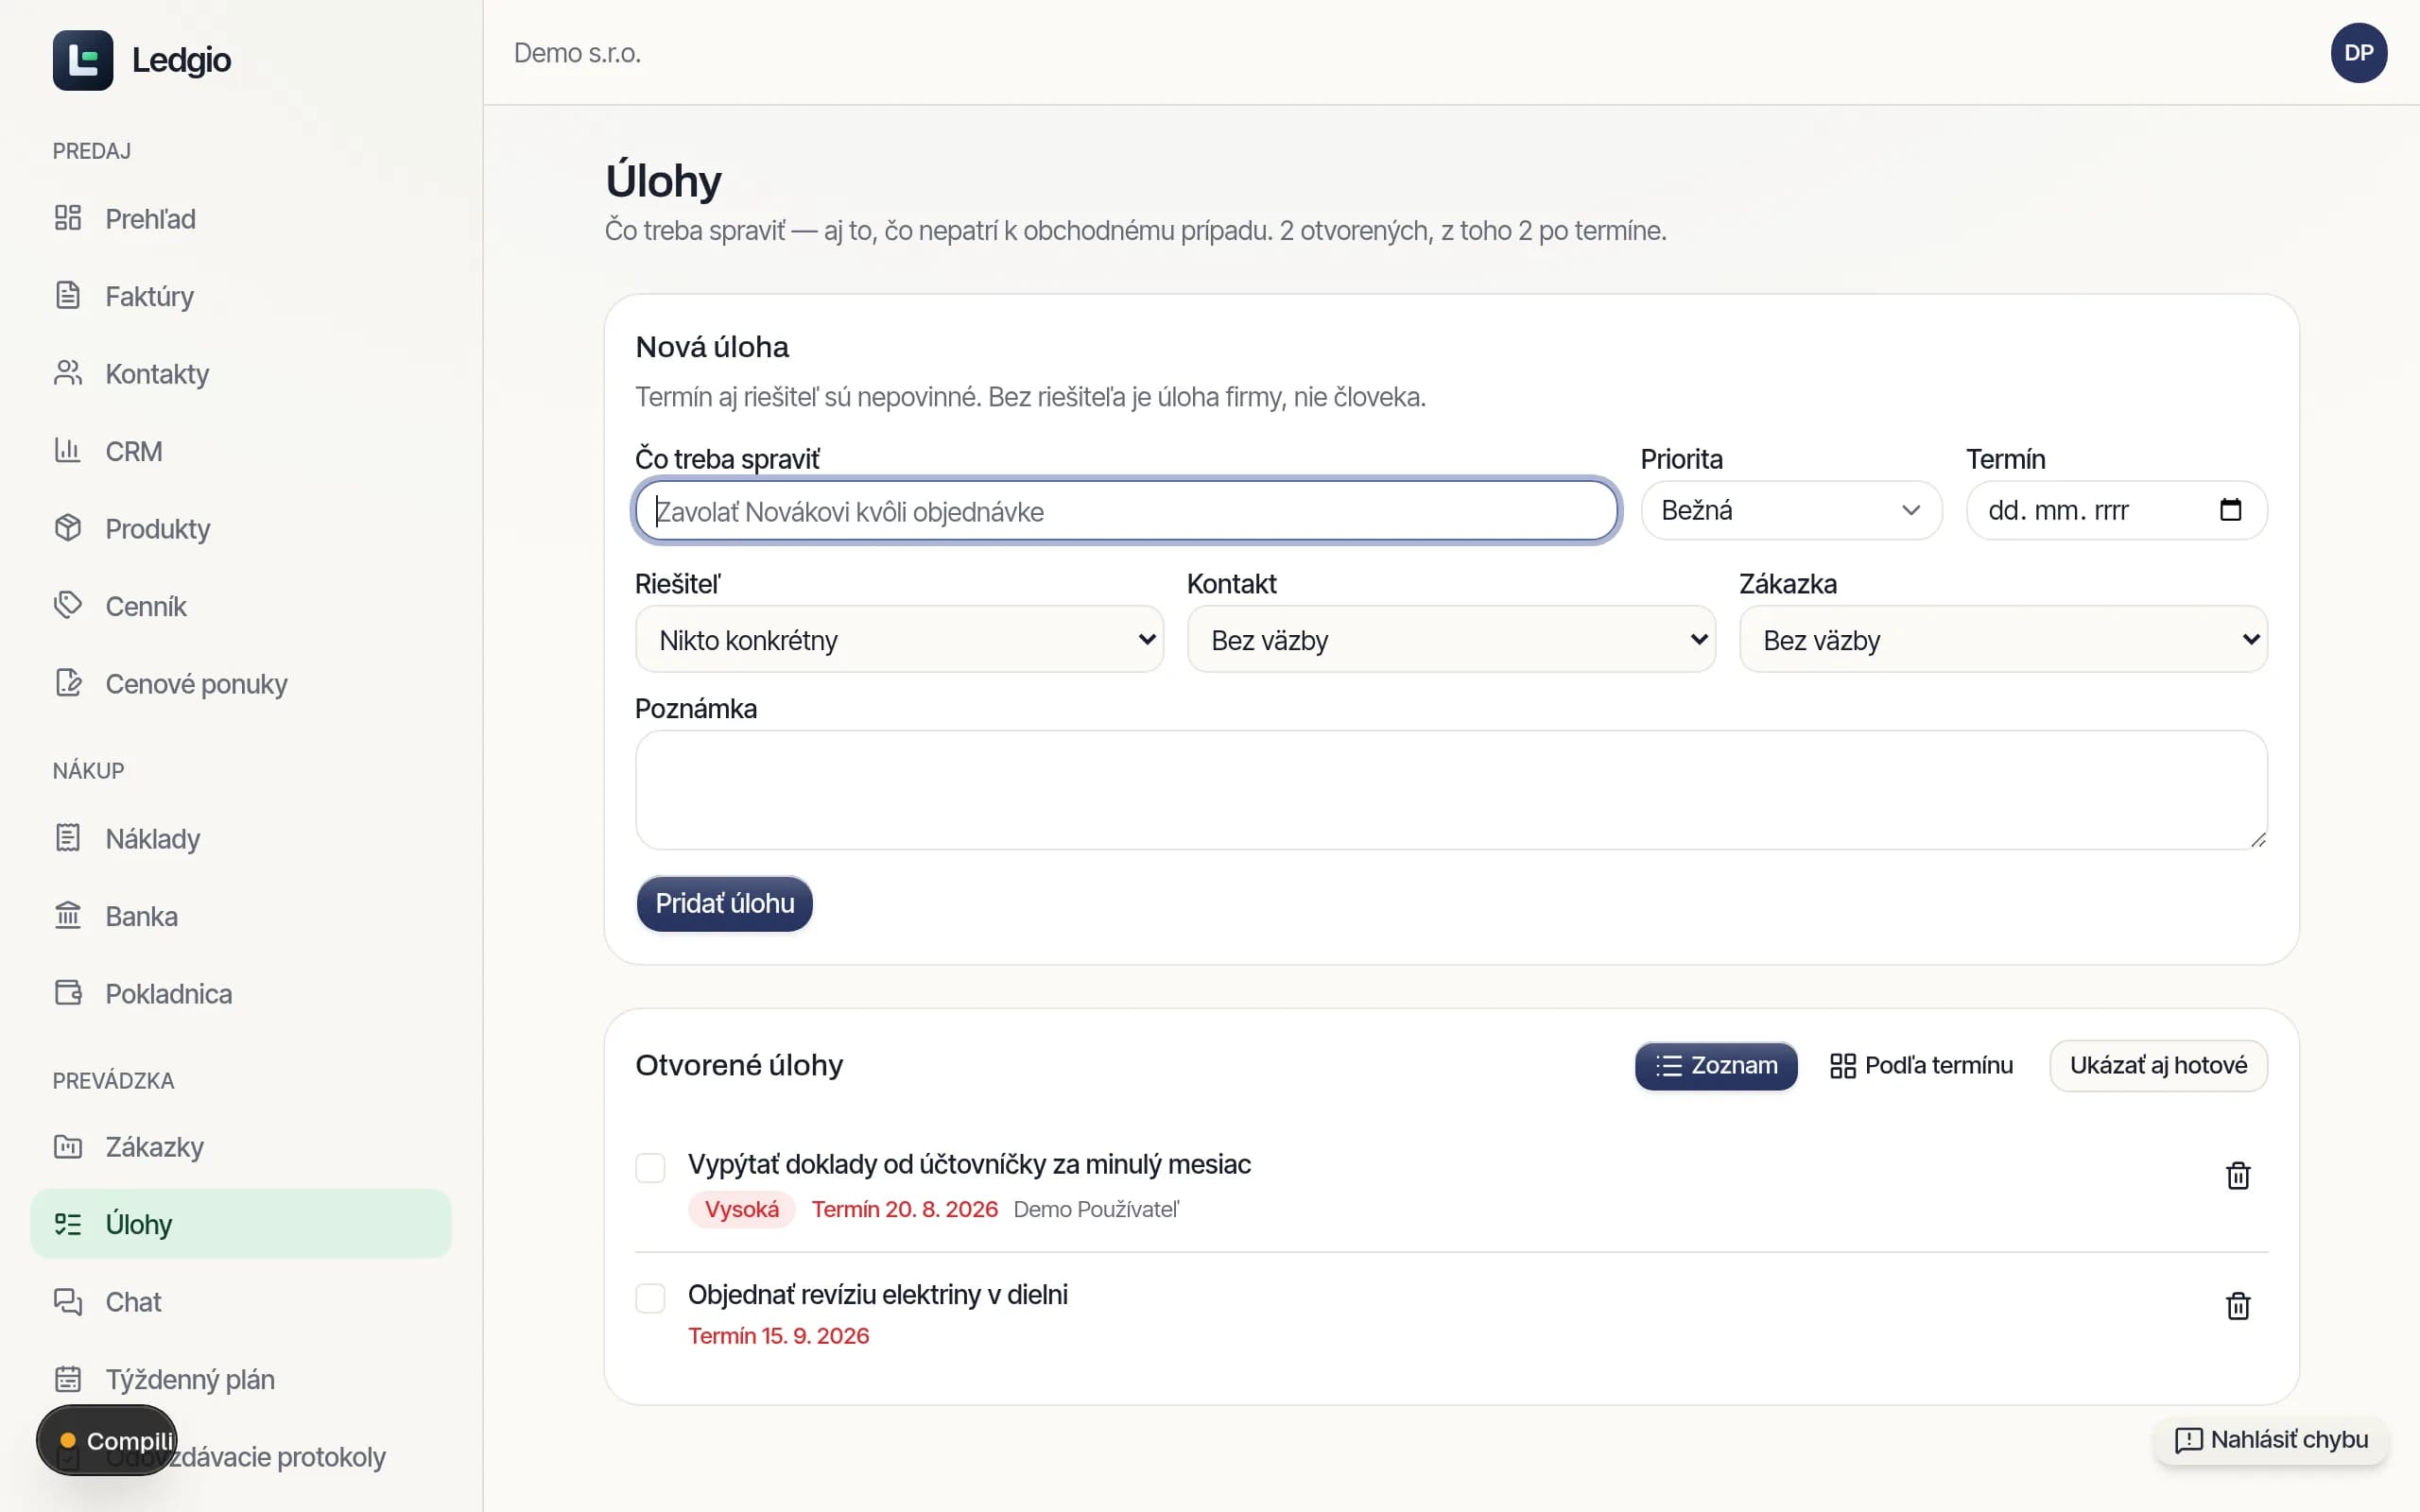Click Demo Používateľ assignee text
This screenshot has height=1512, width=2420.
(1096, 1210)
